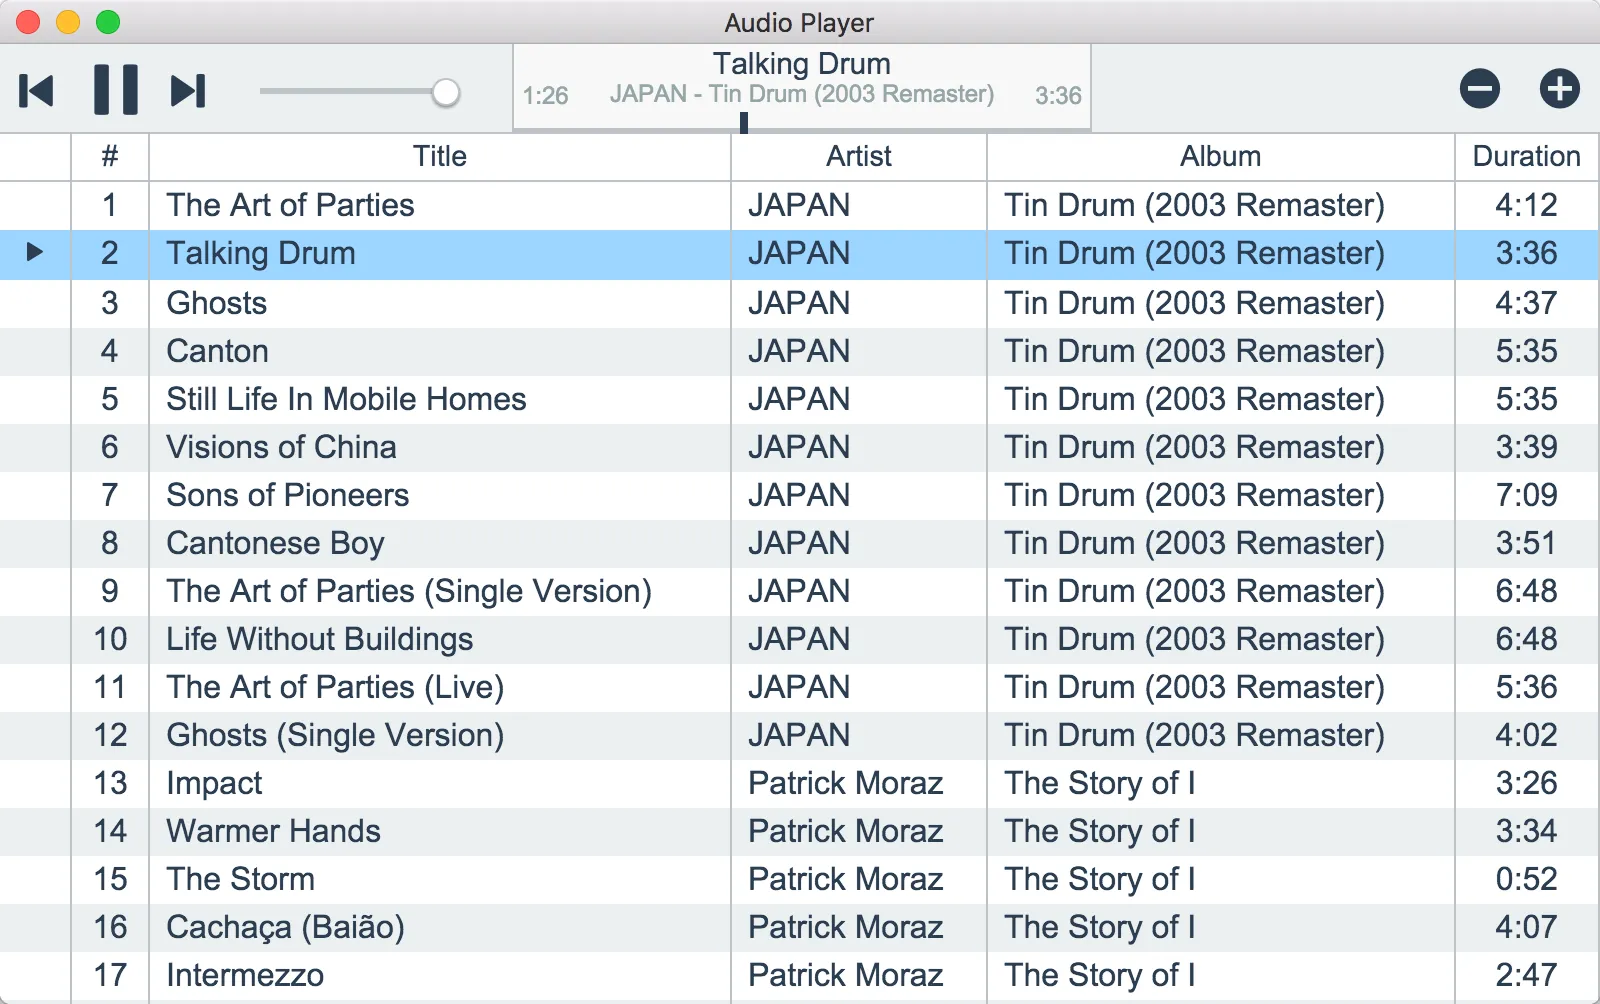The height and width of the screenshot is (1004, 1600).
Task: Skip to the previous track
Action: [37, 91]
